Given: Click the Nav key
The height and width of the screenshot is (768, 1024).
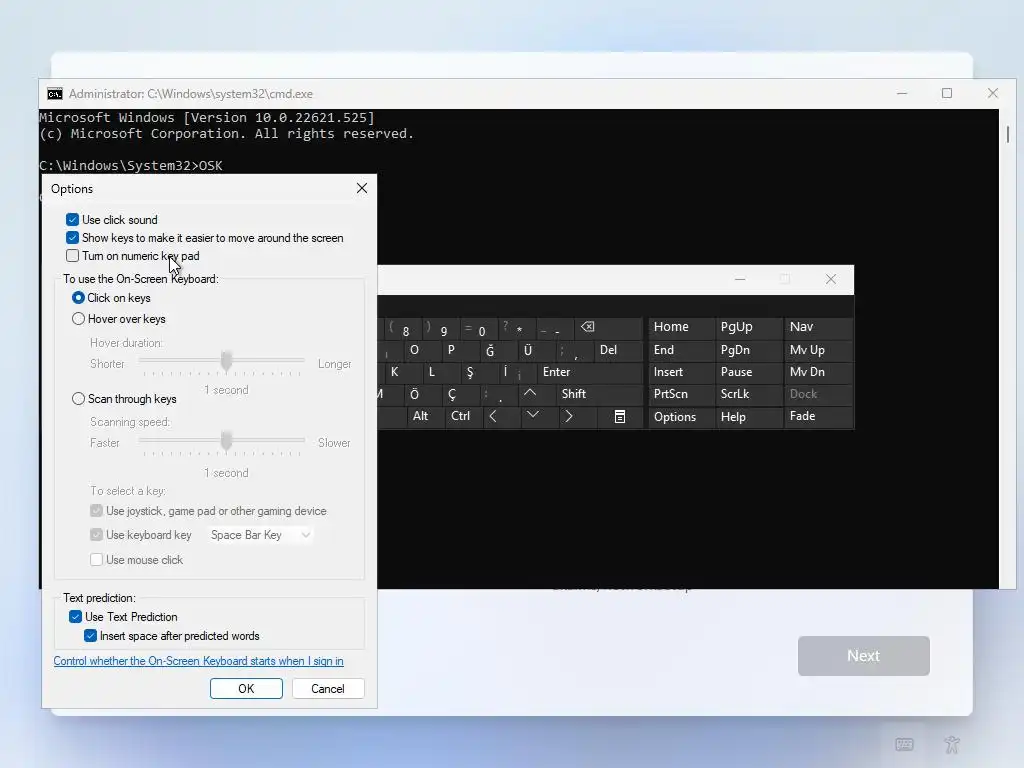Looking at the screenshot, I should coord(819,327).
